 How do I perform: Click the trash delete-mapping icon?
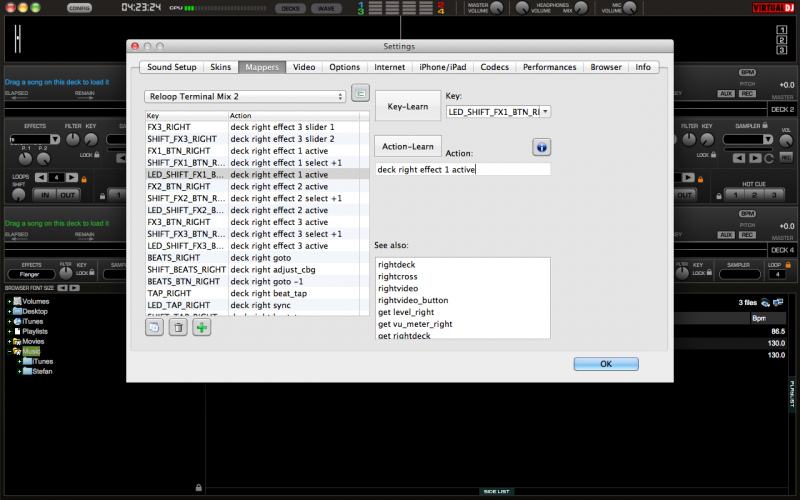point(178,327)
